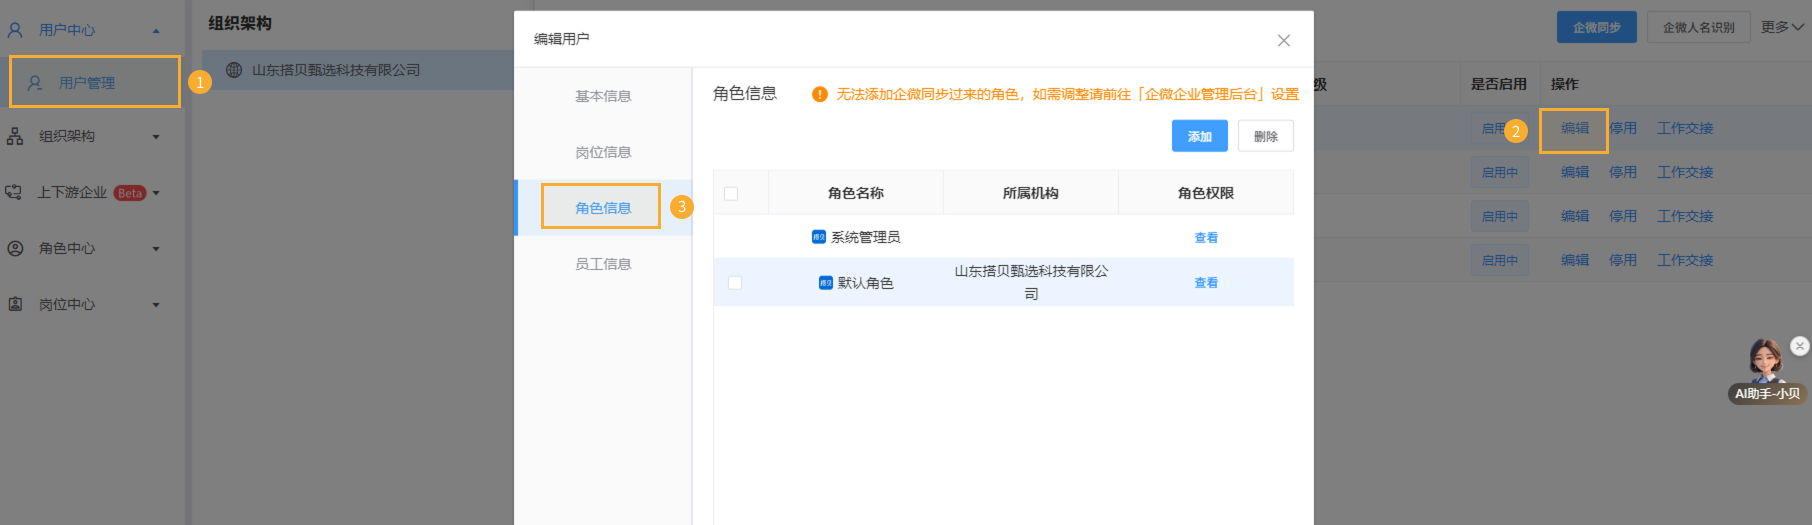Screen dimensions: 1812x525
Task: Click the 岗位中心 badge icon
Action: [15, 304]
